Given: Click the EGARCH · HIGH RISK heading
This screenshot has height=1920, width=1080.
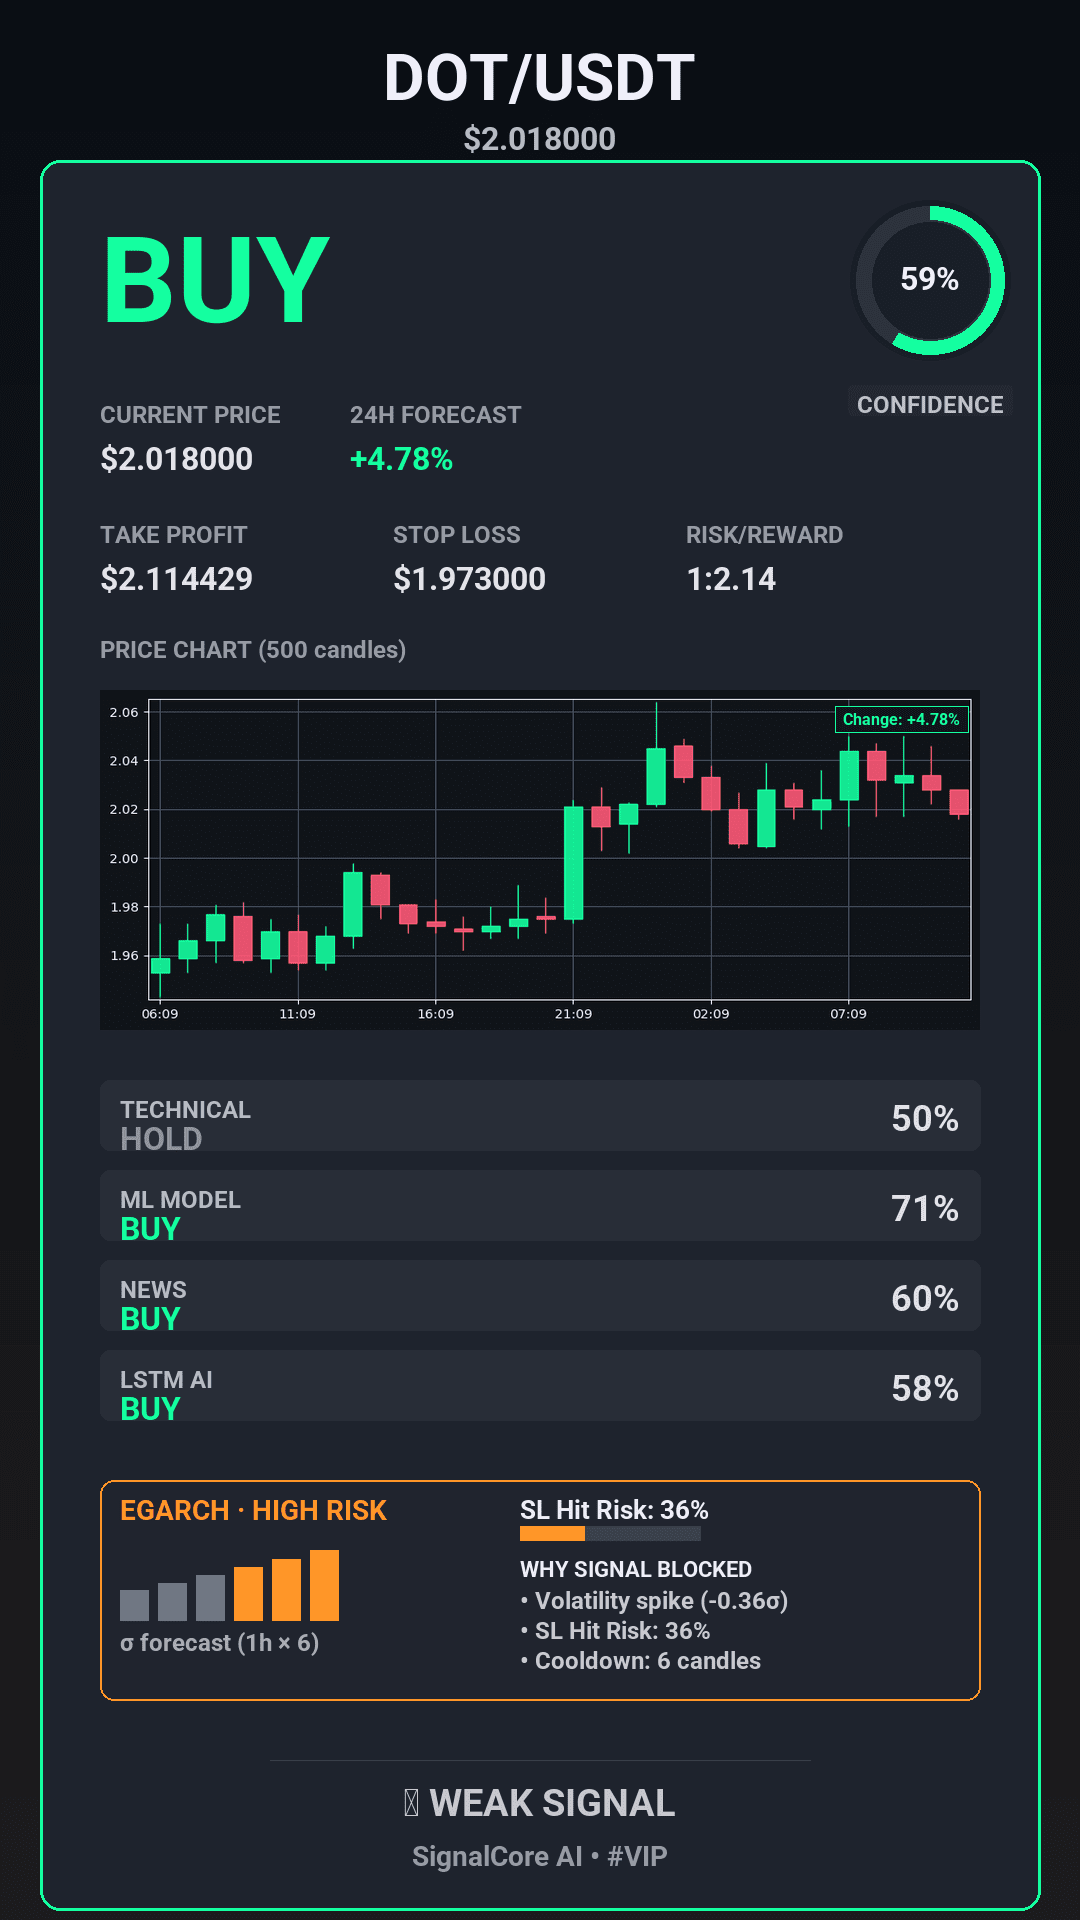Looking at the screenshot, I should pos(253,1510).
